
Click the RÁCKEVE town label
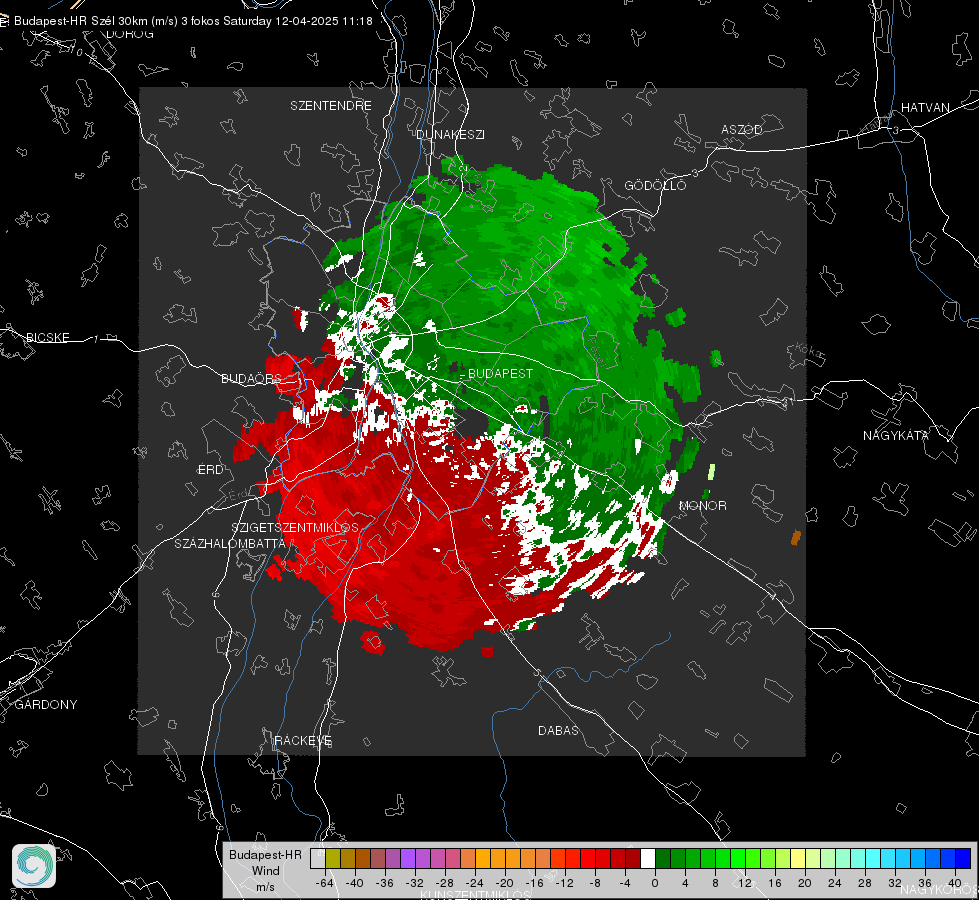(x=303, y=740)
